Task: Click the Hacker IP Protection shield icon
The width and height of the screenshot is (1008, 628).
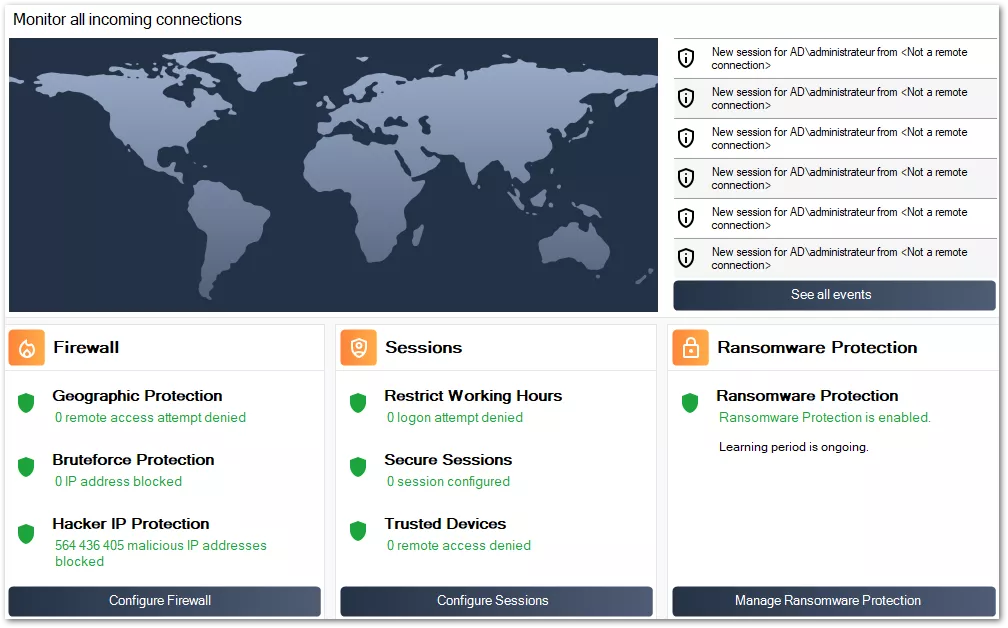Action: click(x=24, y=532)
